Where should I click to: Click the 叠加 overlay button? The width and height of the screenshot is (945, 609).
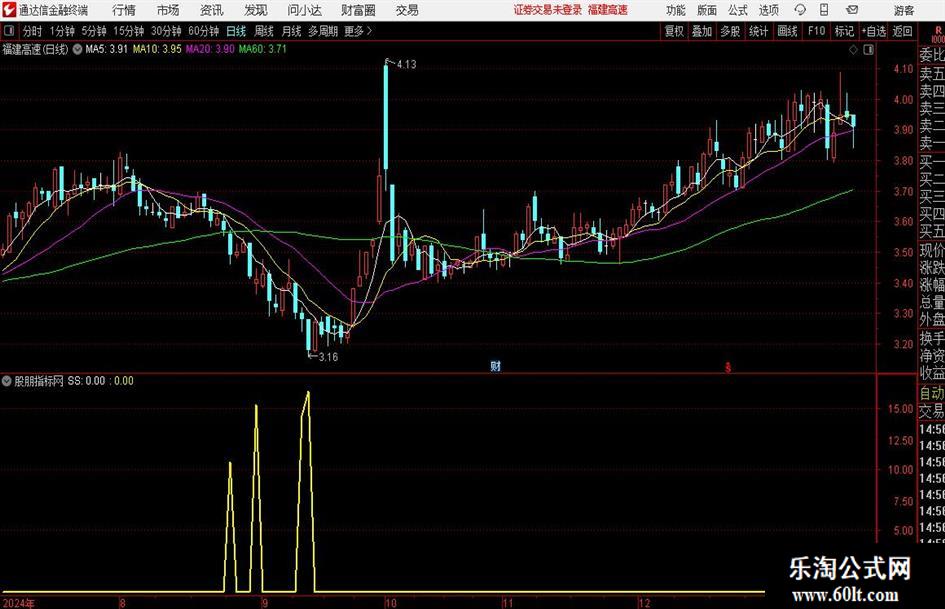coord(702,31)
